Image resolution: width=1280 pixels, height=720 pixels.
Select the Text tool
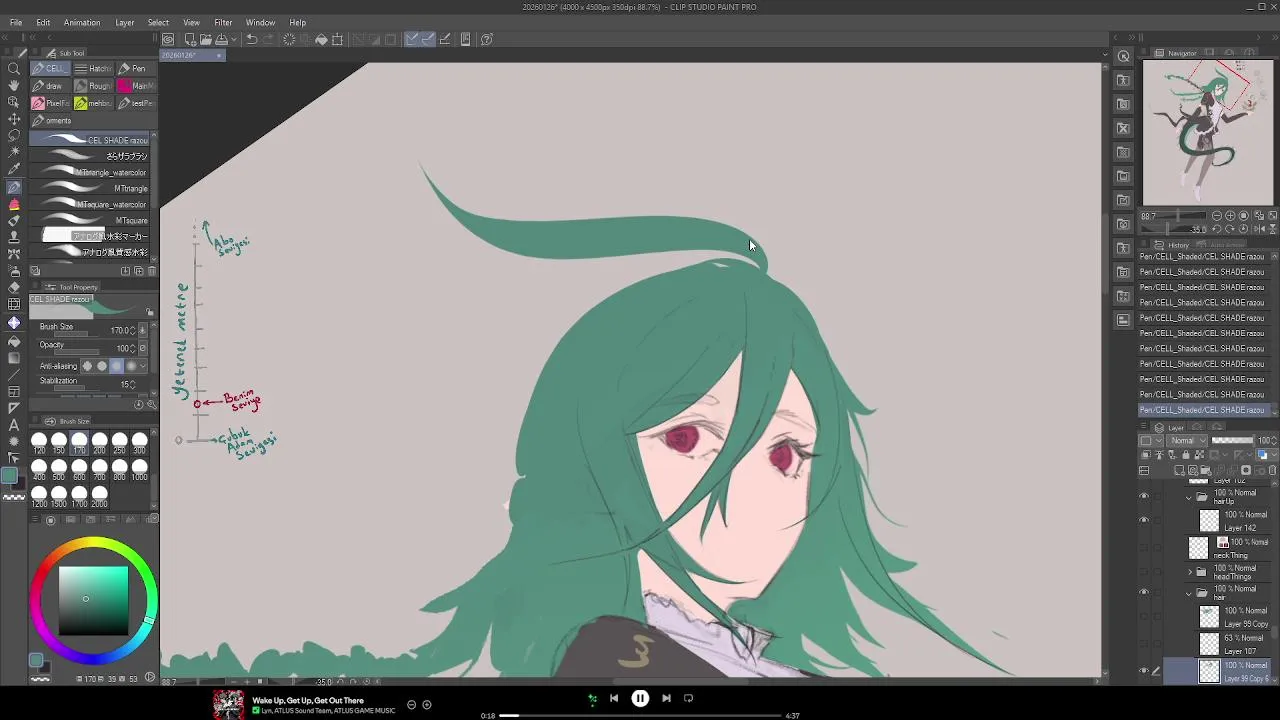[14, 425]
